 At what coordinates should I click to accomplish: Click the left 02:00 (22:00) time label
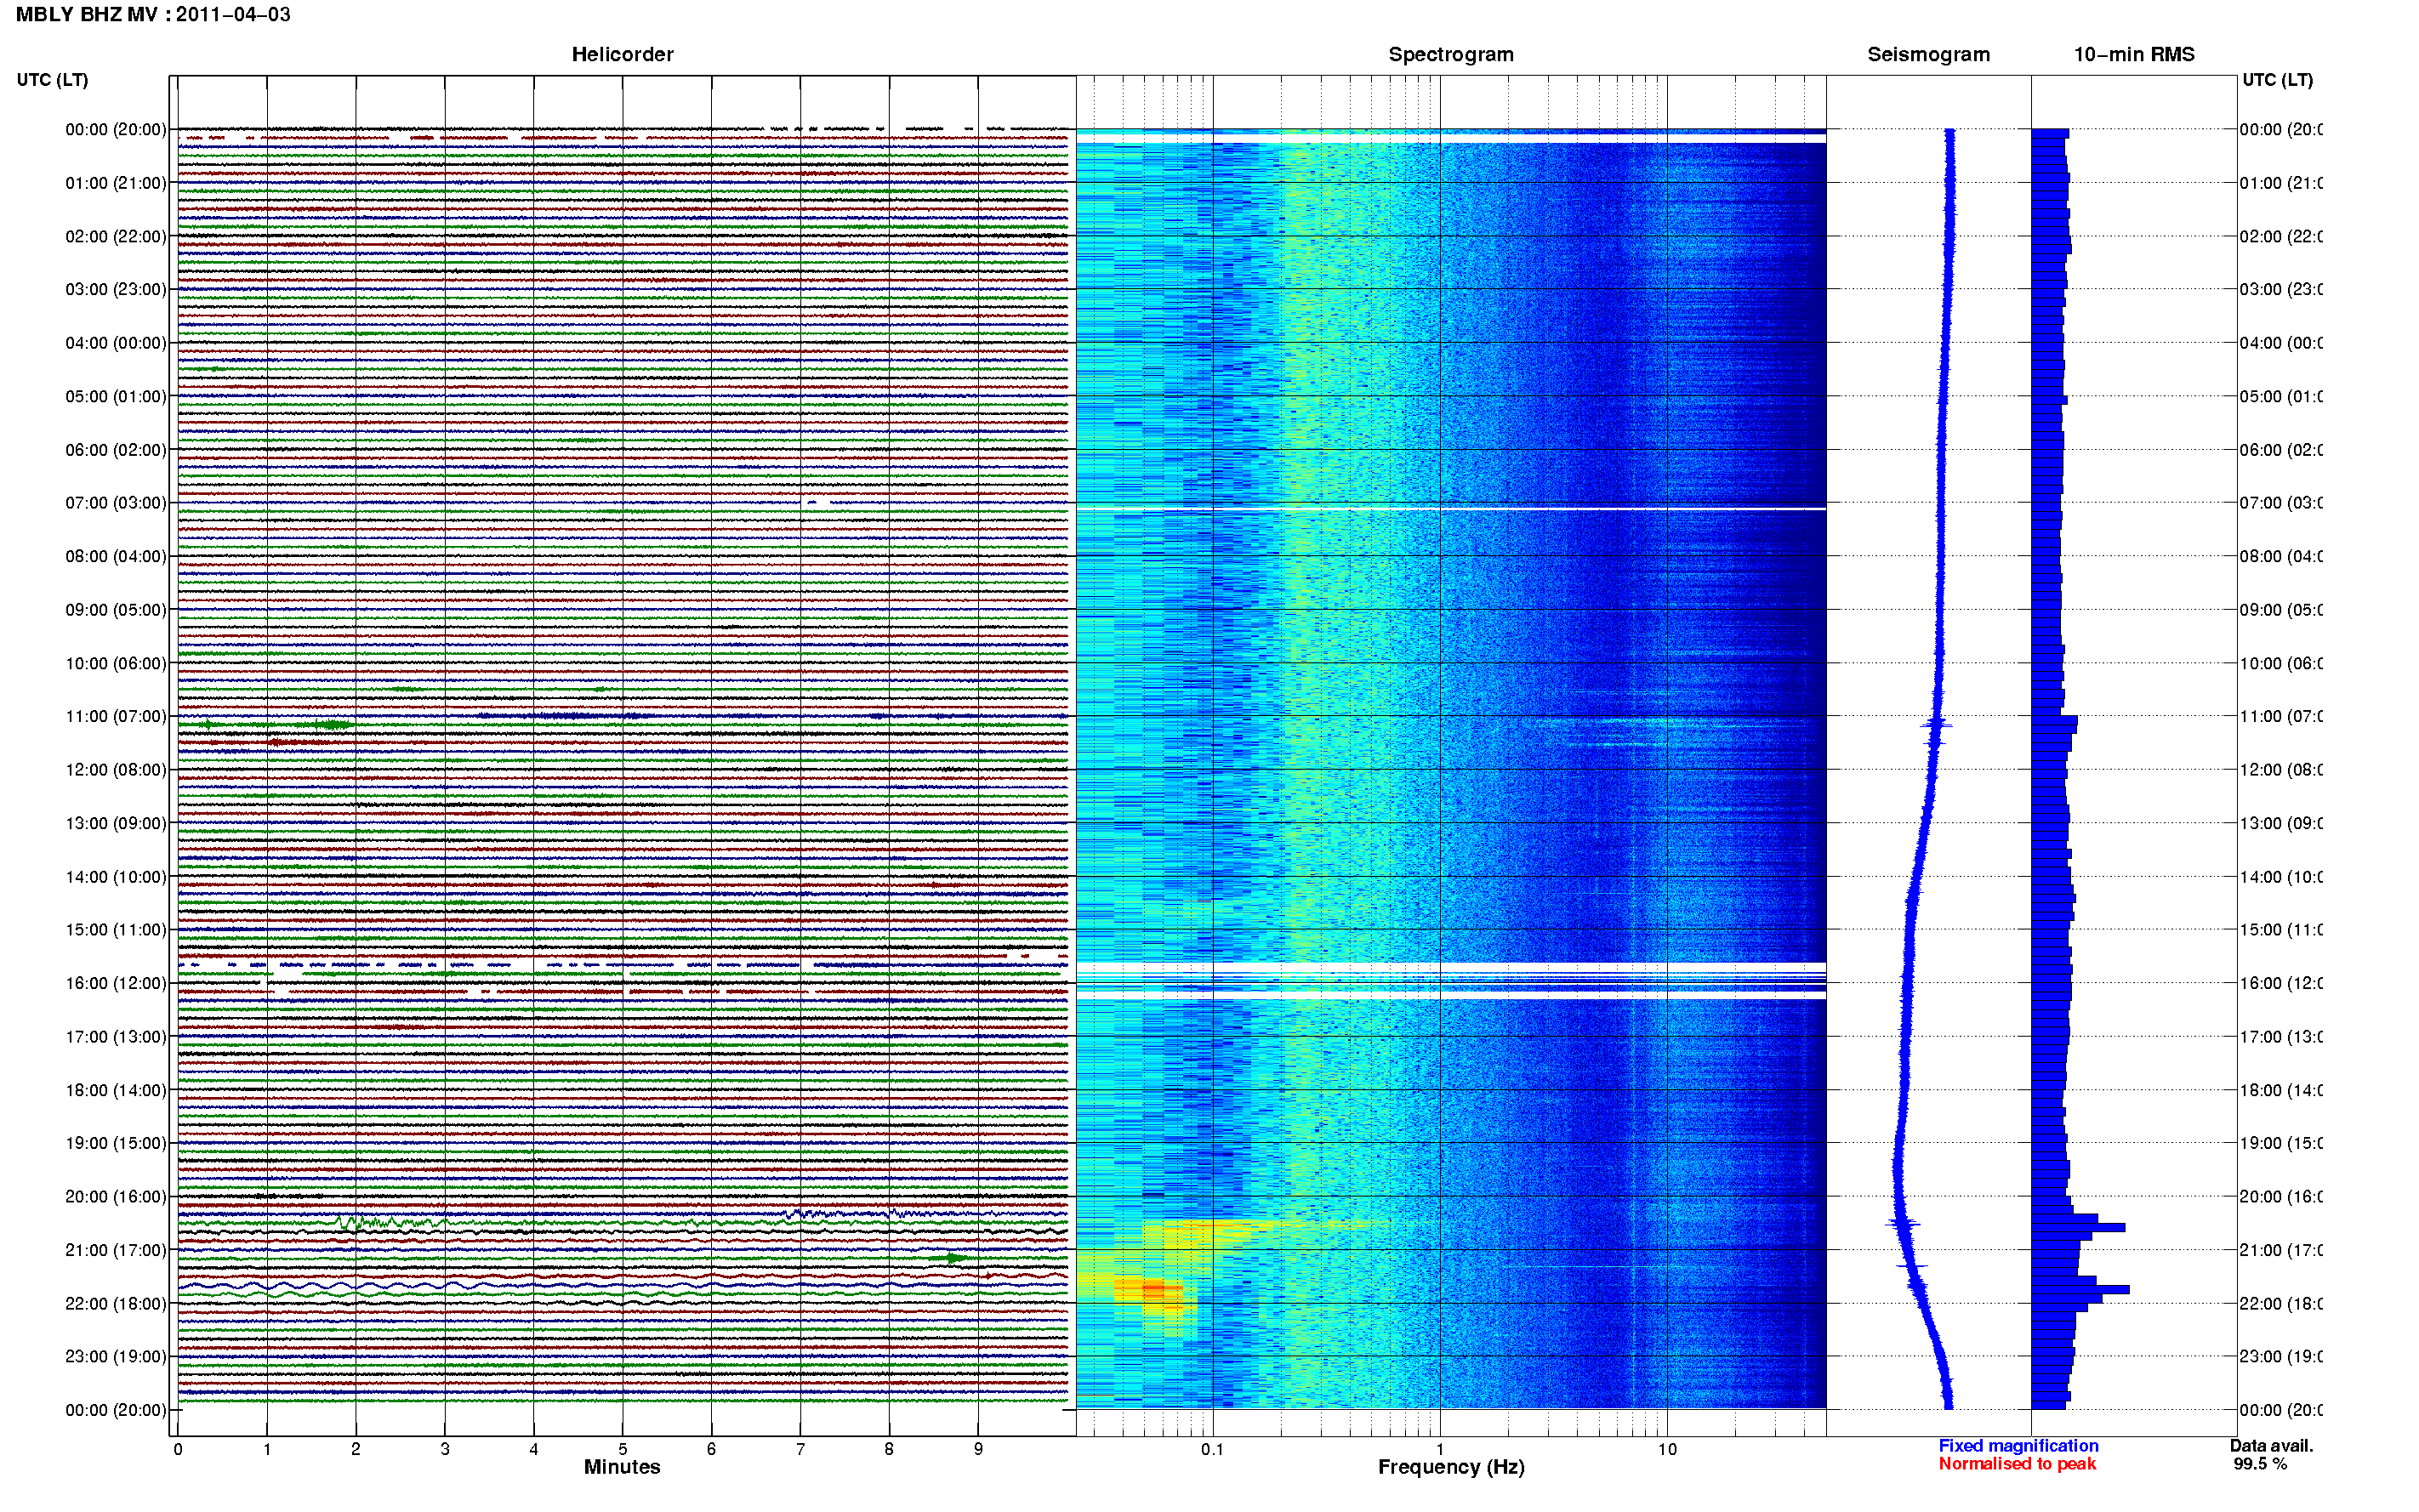pos(116,236)
